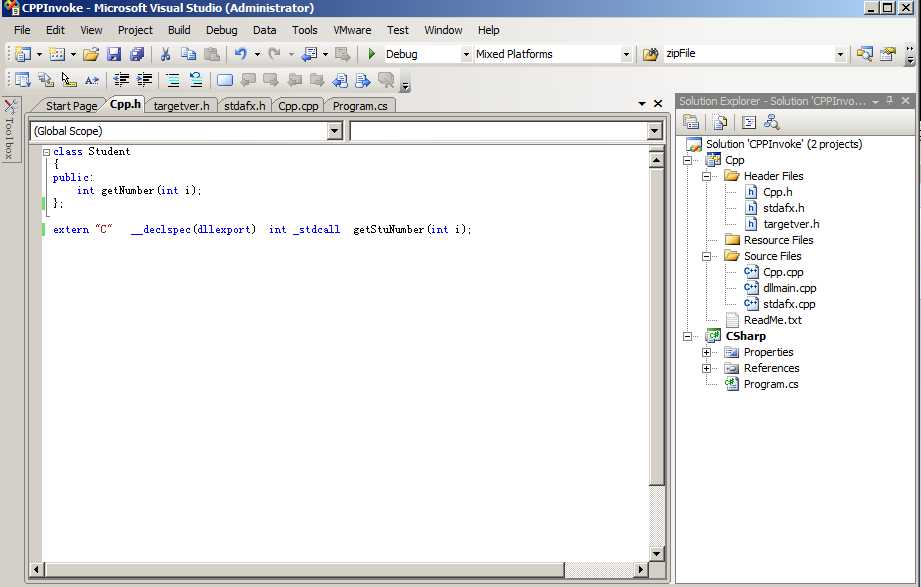Open the File menu
Viewport: 921px width, 587px height.
22,30
